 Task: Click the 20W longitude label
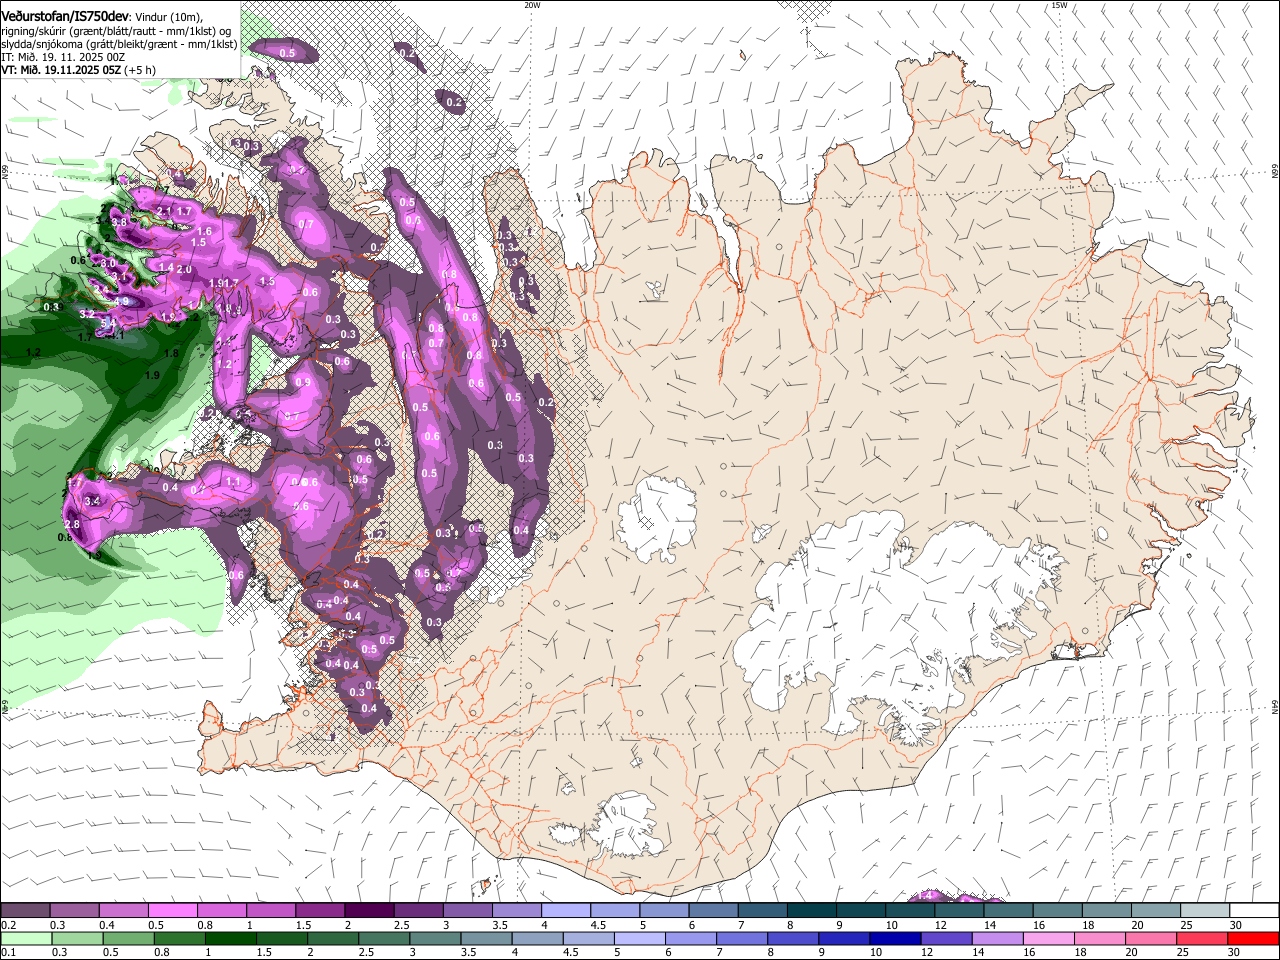[532, 5]
